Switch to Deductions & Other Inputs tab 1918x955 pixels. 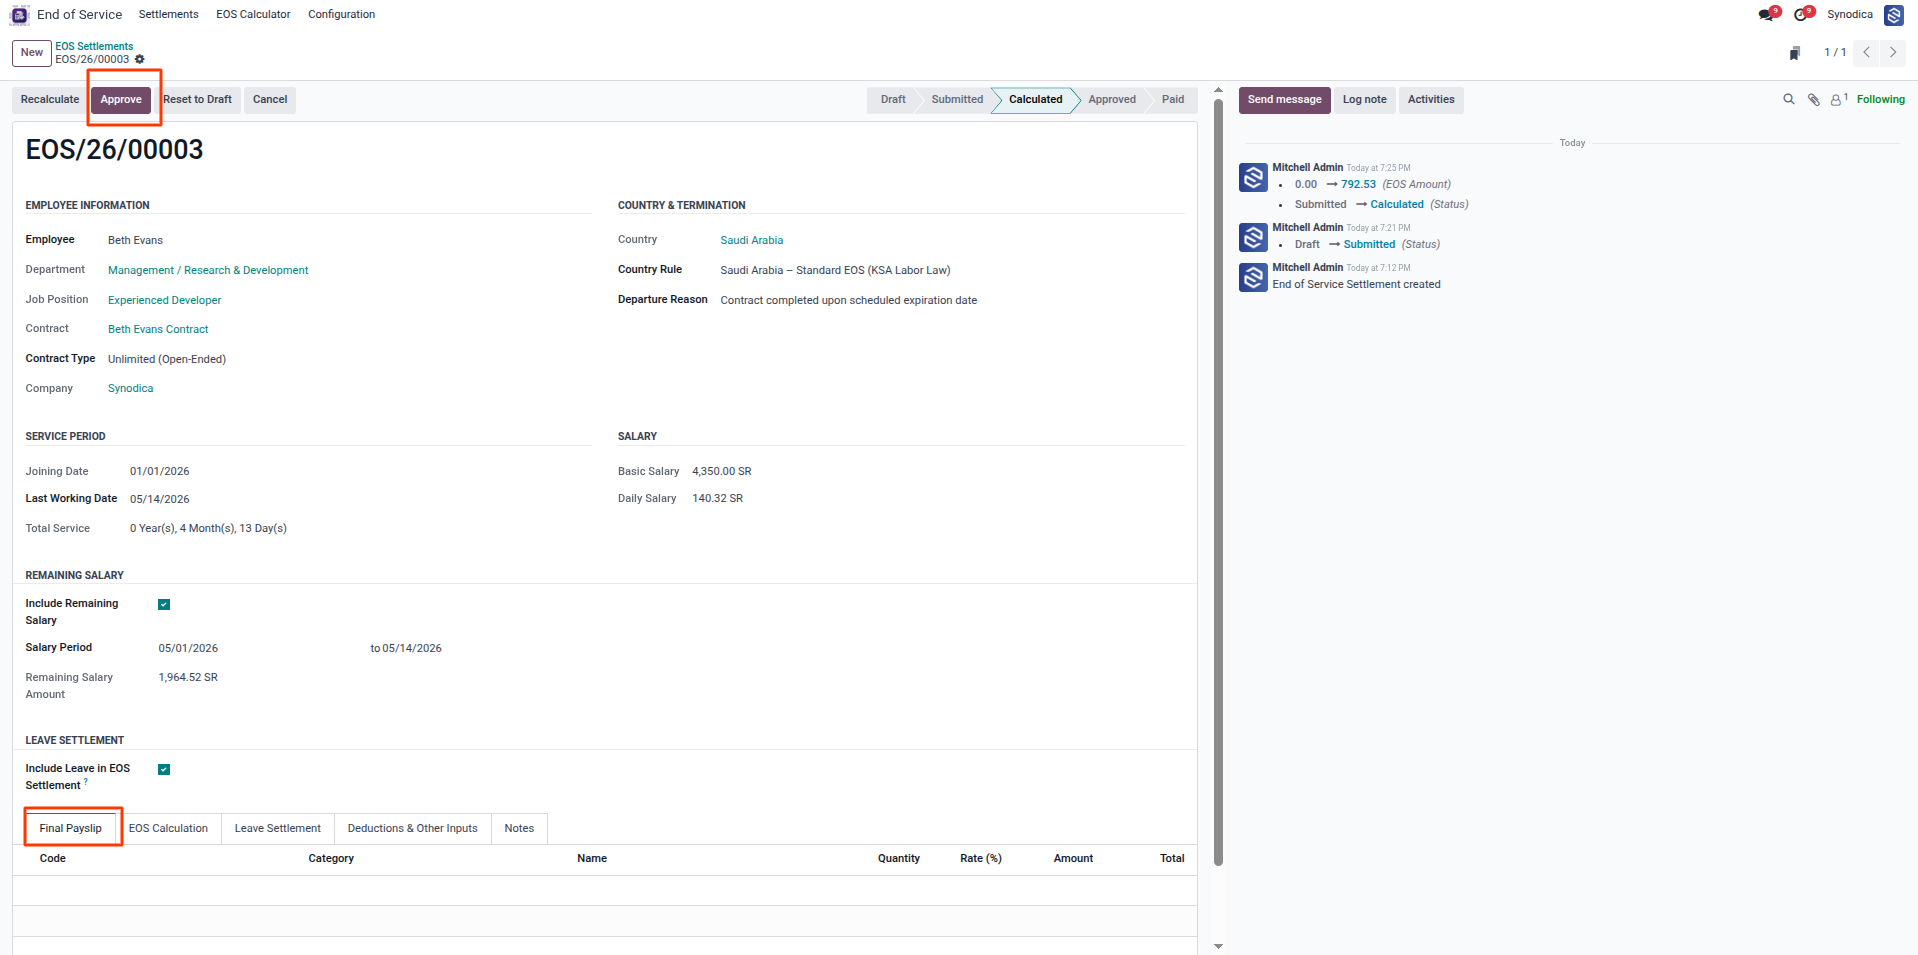(412, 828)
